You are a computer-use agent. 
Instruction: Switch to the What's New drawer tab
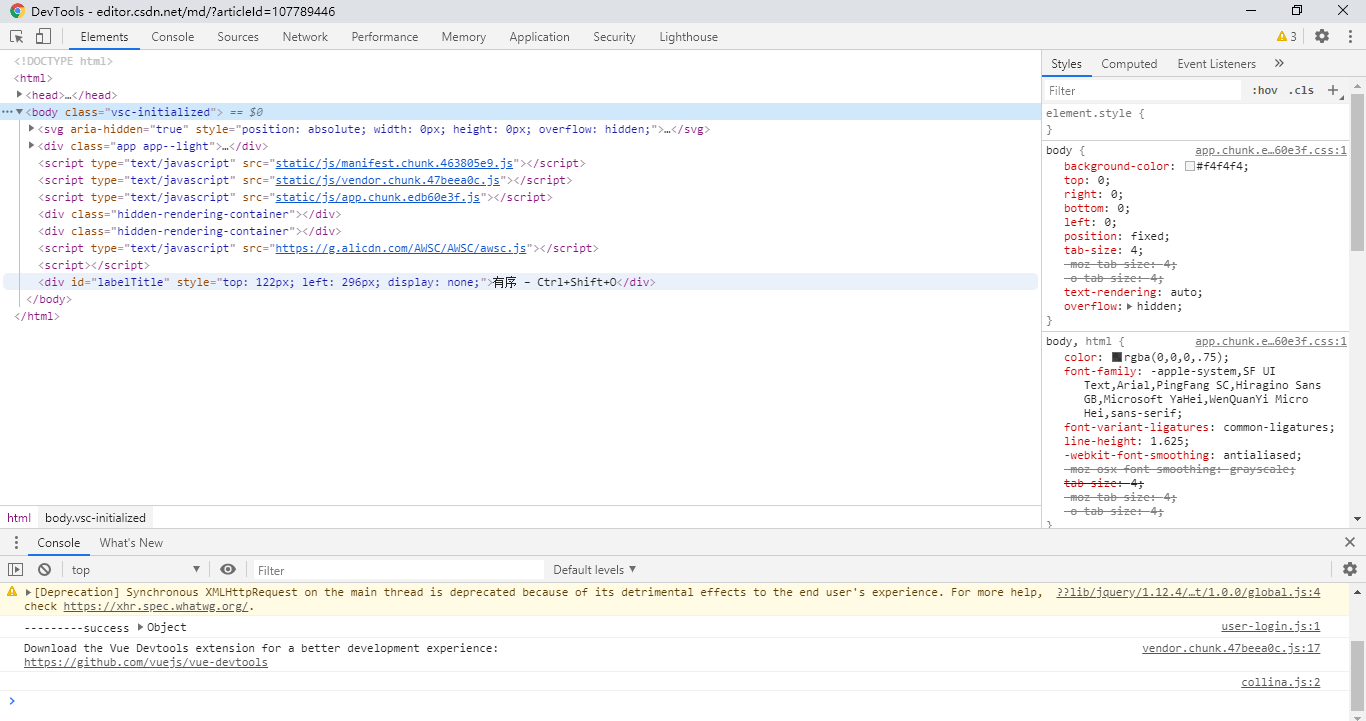tap(131, 542)
